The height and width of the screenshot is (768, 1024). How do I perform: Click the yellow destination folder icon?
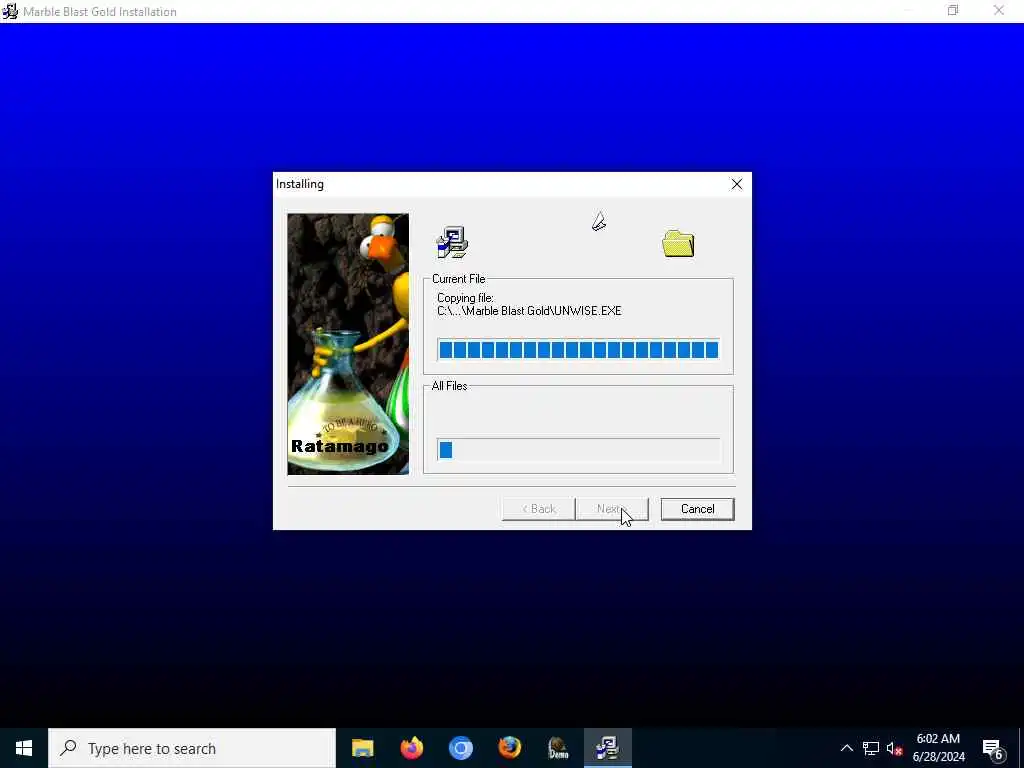point(678,244)
